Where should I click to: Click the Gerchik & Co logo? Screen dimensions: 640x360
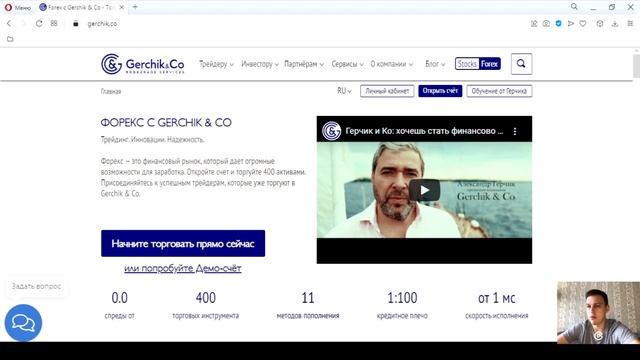142,64
